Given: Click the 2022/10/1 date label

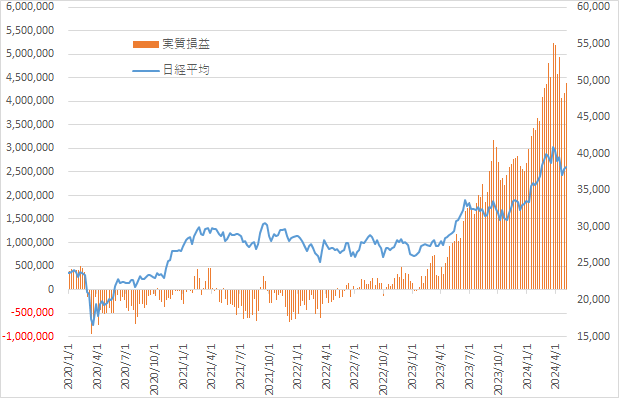Looking at the screenshot, I should point(384,369).
